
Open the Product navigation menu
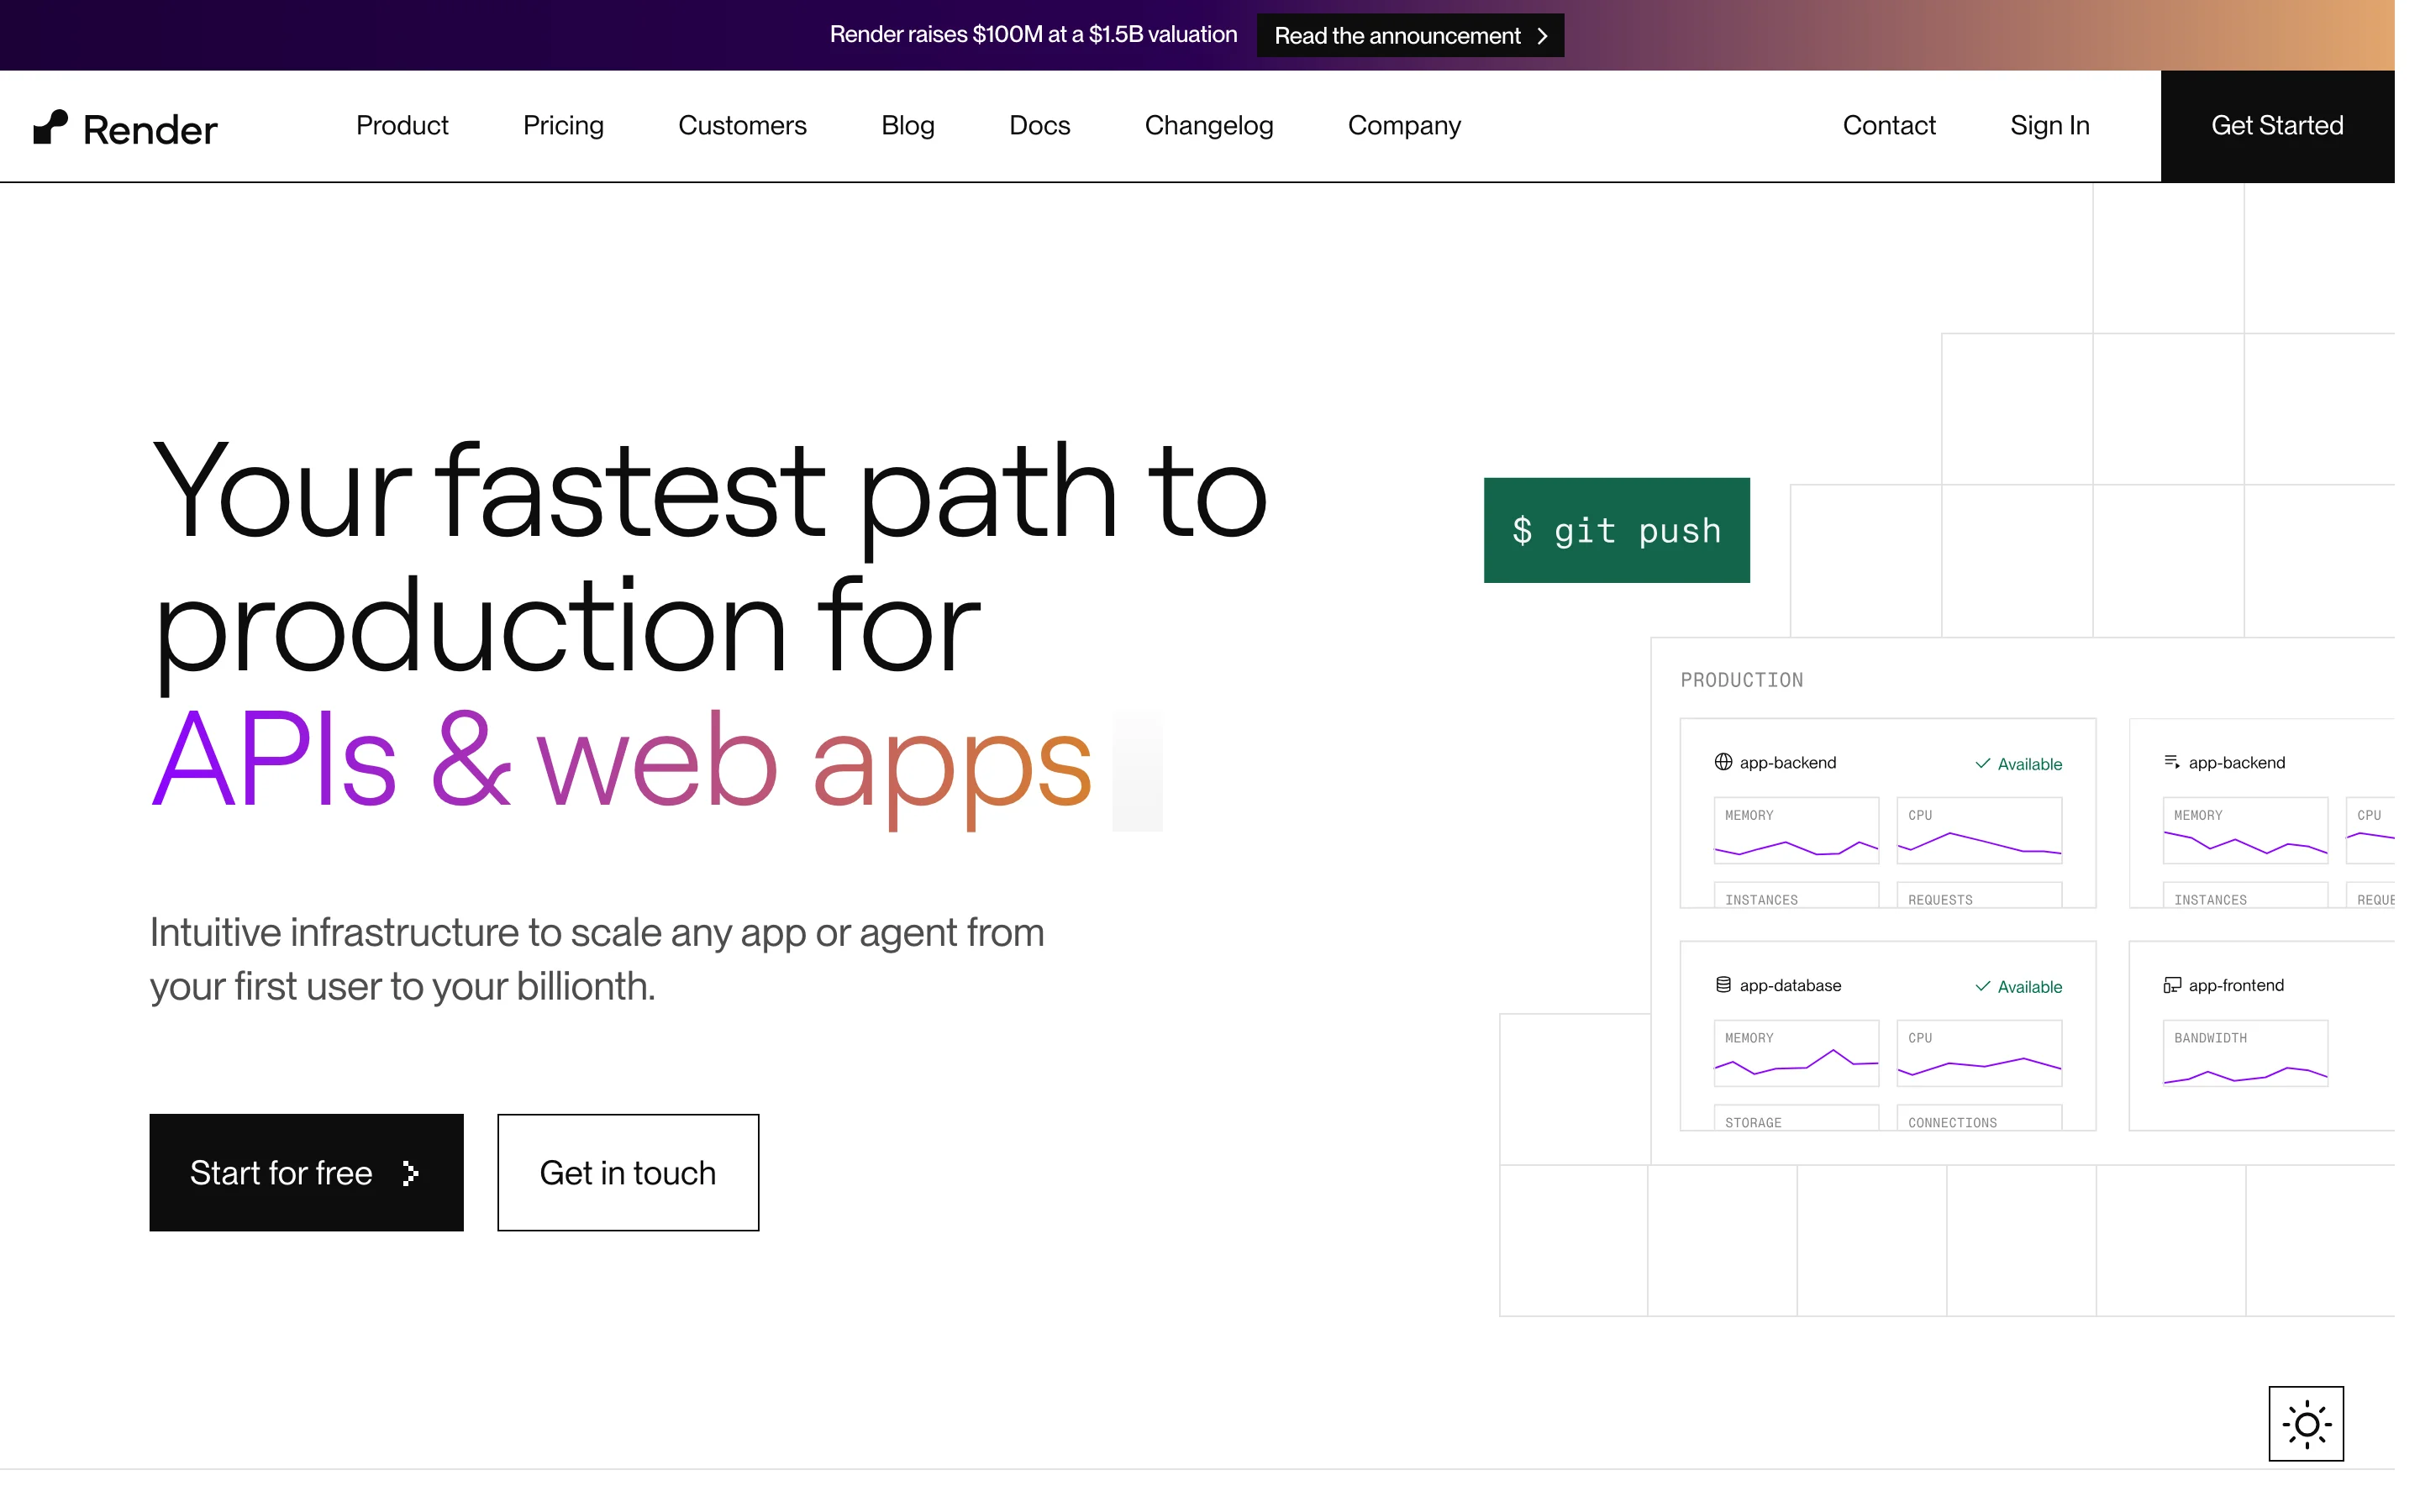[x=402, y=126]
